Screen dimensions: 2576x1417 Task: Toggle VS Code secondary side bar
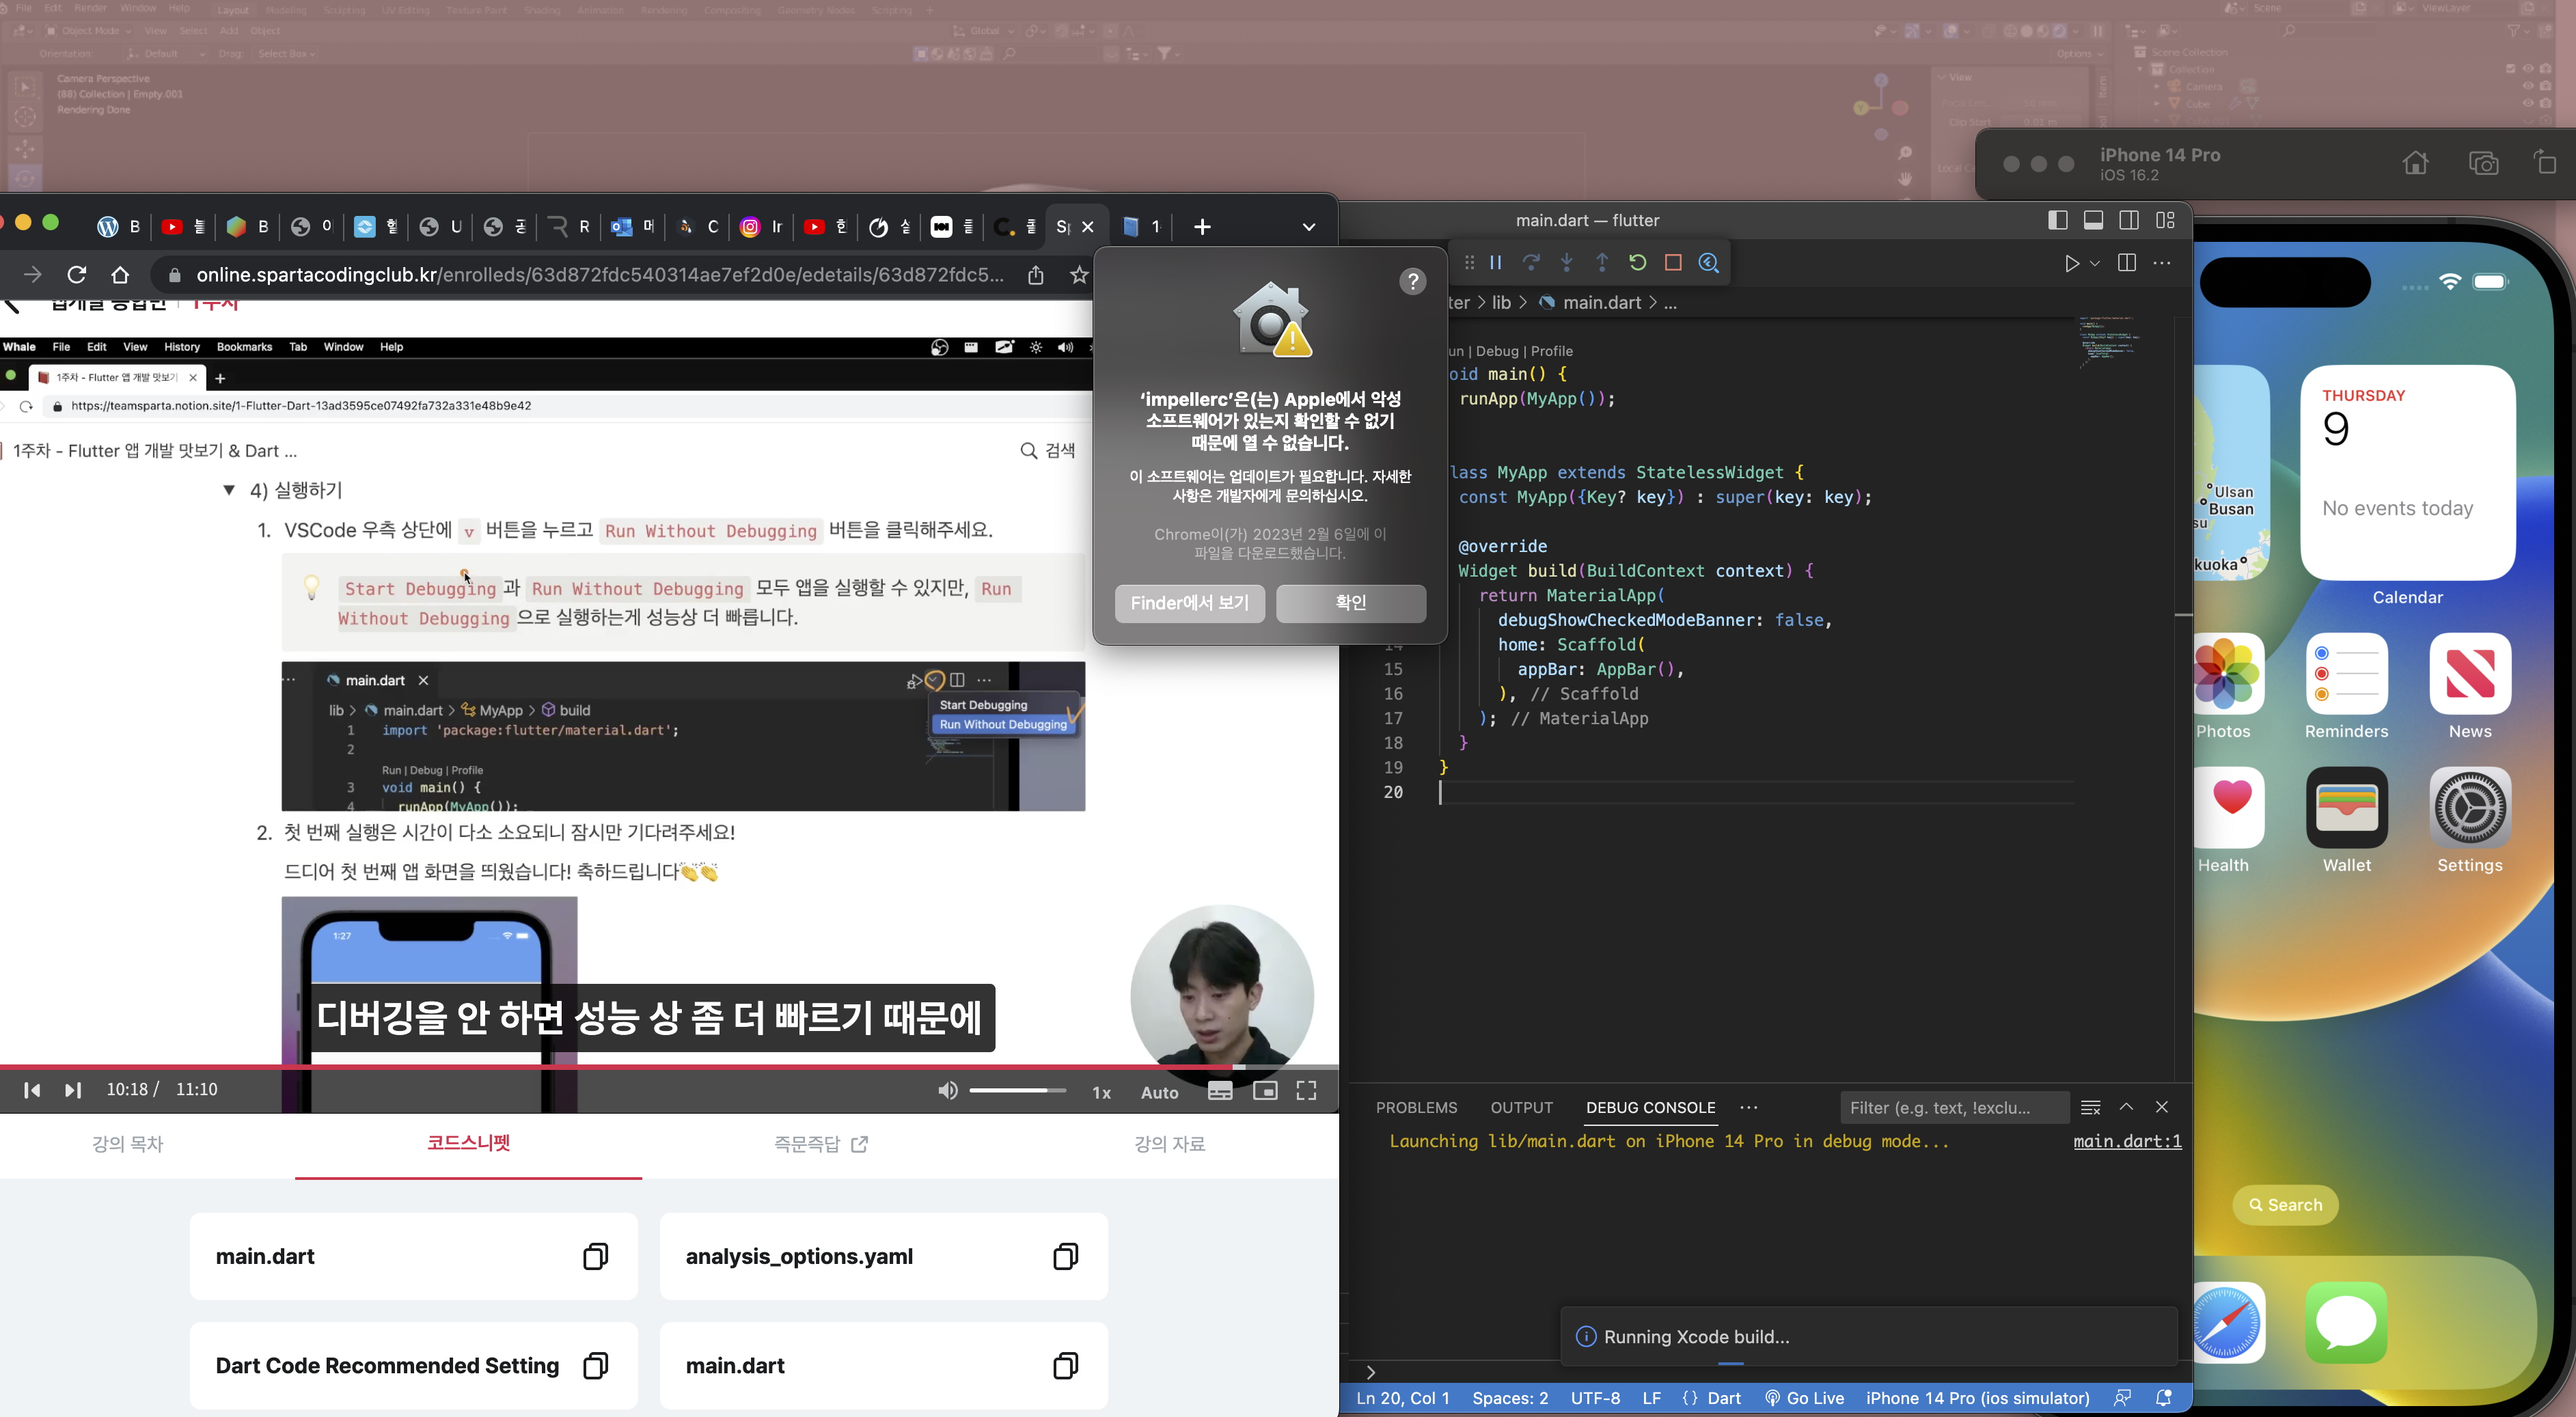[x=2129, y=220]
